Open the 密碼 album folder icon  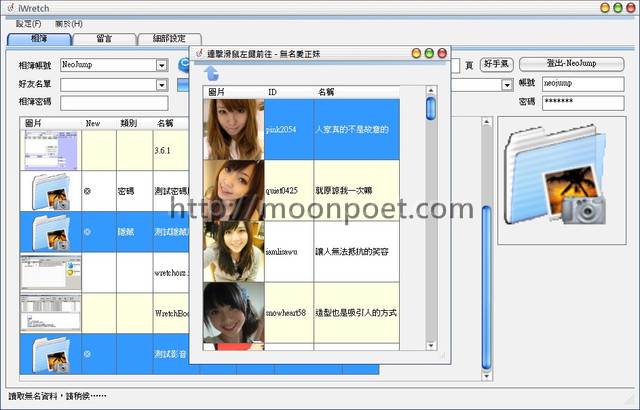tap(50, 189)
